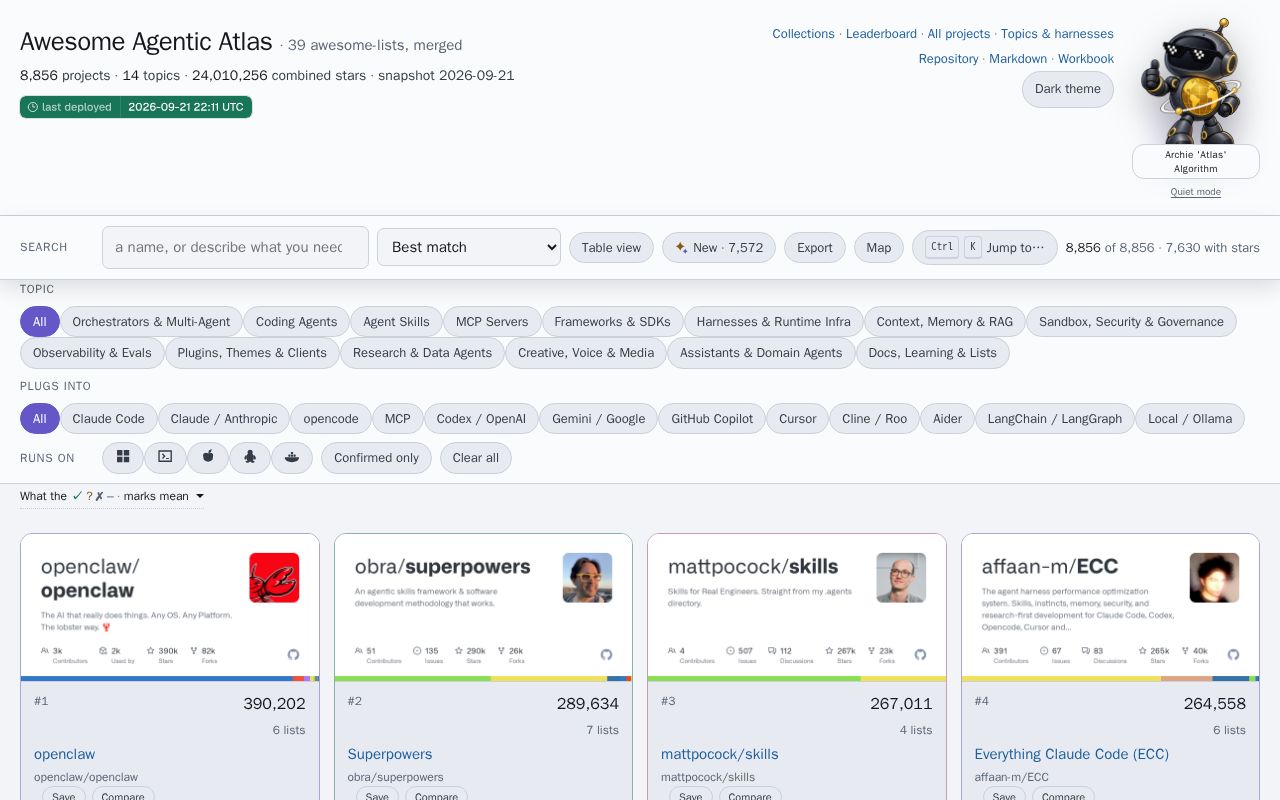Open the GitHub icon on affaan-m/ECC card
1280x800 pixels.
coord(1233,655)
